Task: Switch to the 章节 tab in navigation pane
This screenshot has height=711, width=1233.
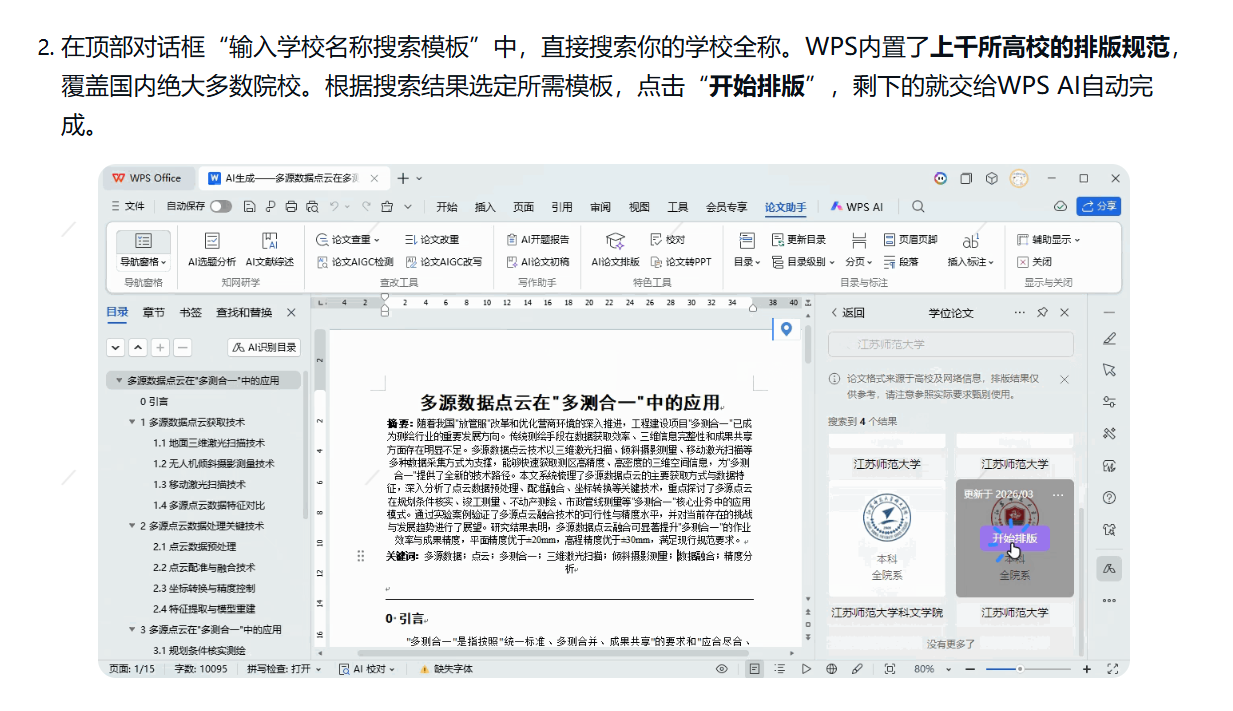Action: tap(154, 313)
